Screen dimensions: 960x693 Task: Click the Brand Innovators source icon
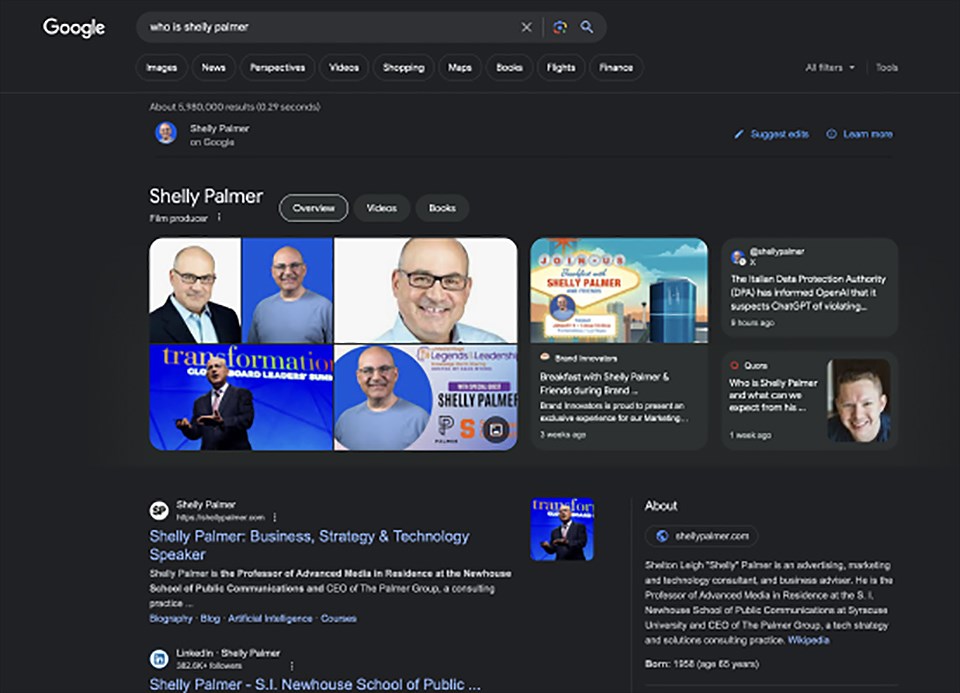point(544,358)
